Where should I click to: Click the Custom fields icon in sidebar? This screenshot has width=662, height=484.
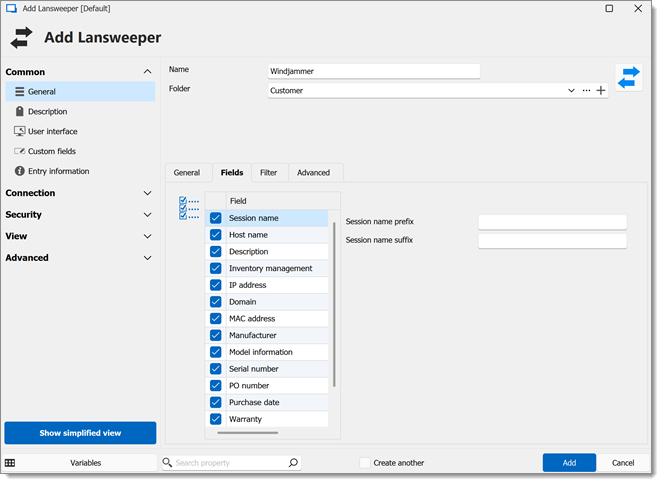pyautogui.click(x=19, y=151)
